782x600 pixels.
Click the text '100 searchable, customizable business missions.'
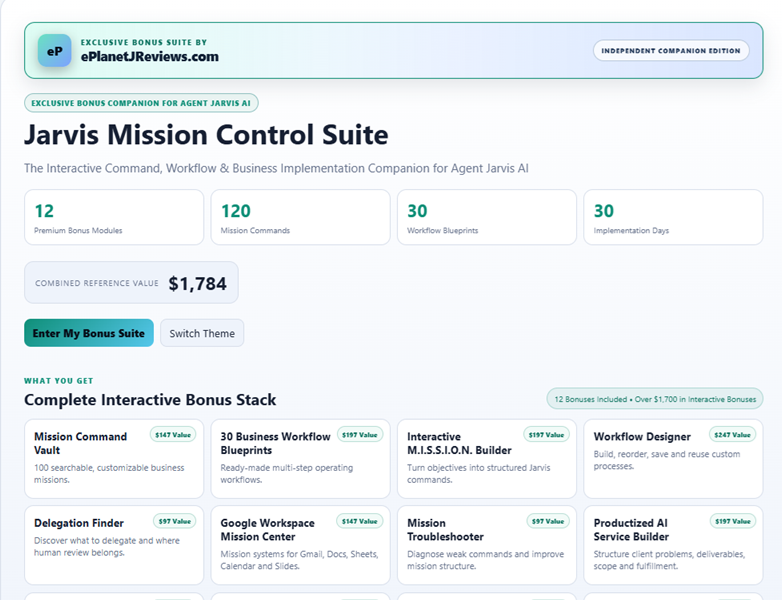pyautogui.click(x=109, y=473)
